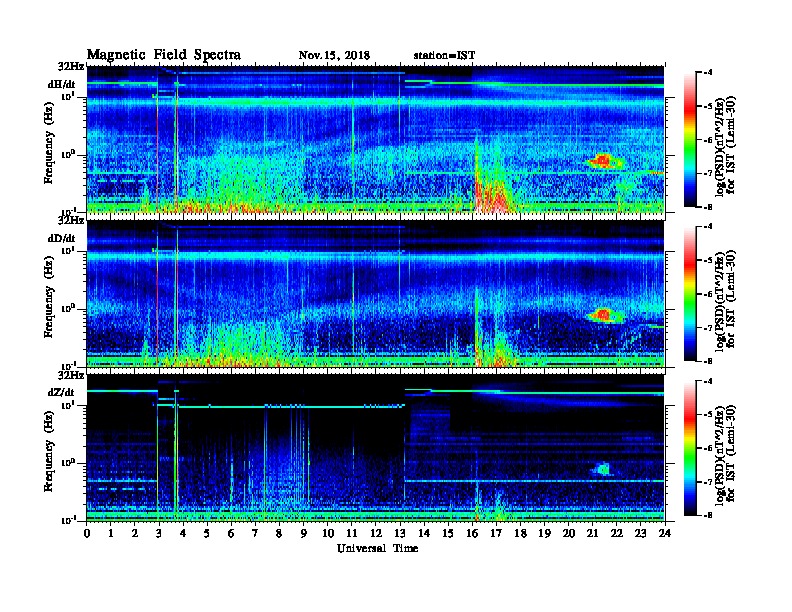792x612 pixels.
Task: Click the date 'Nov. 15, 2018'
Action: point(334,55)
